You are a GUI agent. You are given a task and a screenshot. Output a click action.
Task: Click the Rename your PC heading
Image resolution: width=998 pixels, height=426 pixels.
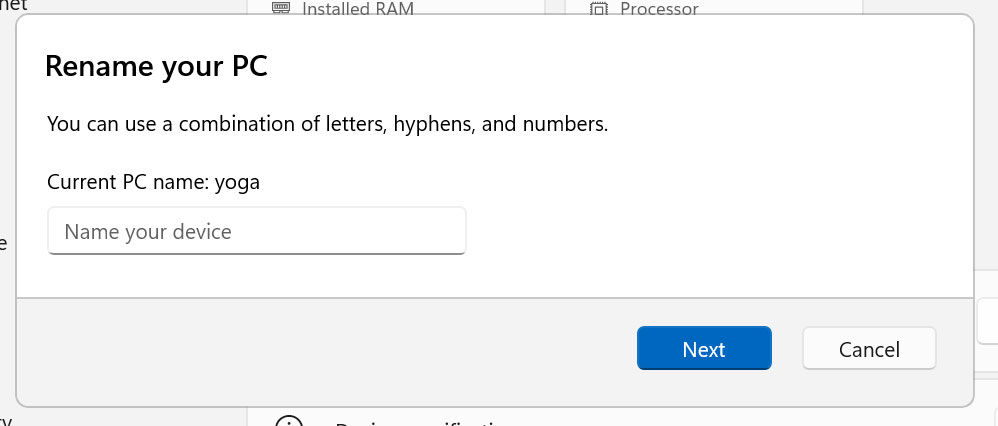(156, 67)
